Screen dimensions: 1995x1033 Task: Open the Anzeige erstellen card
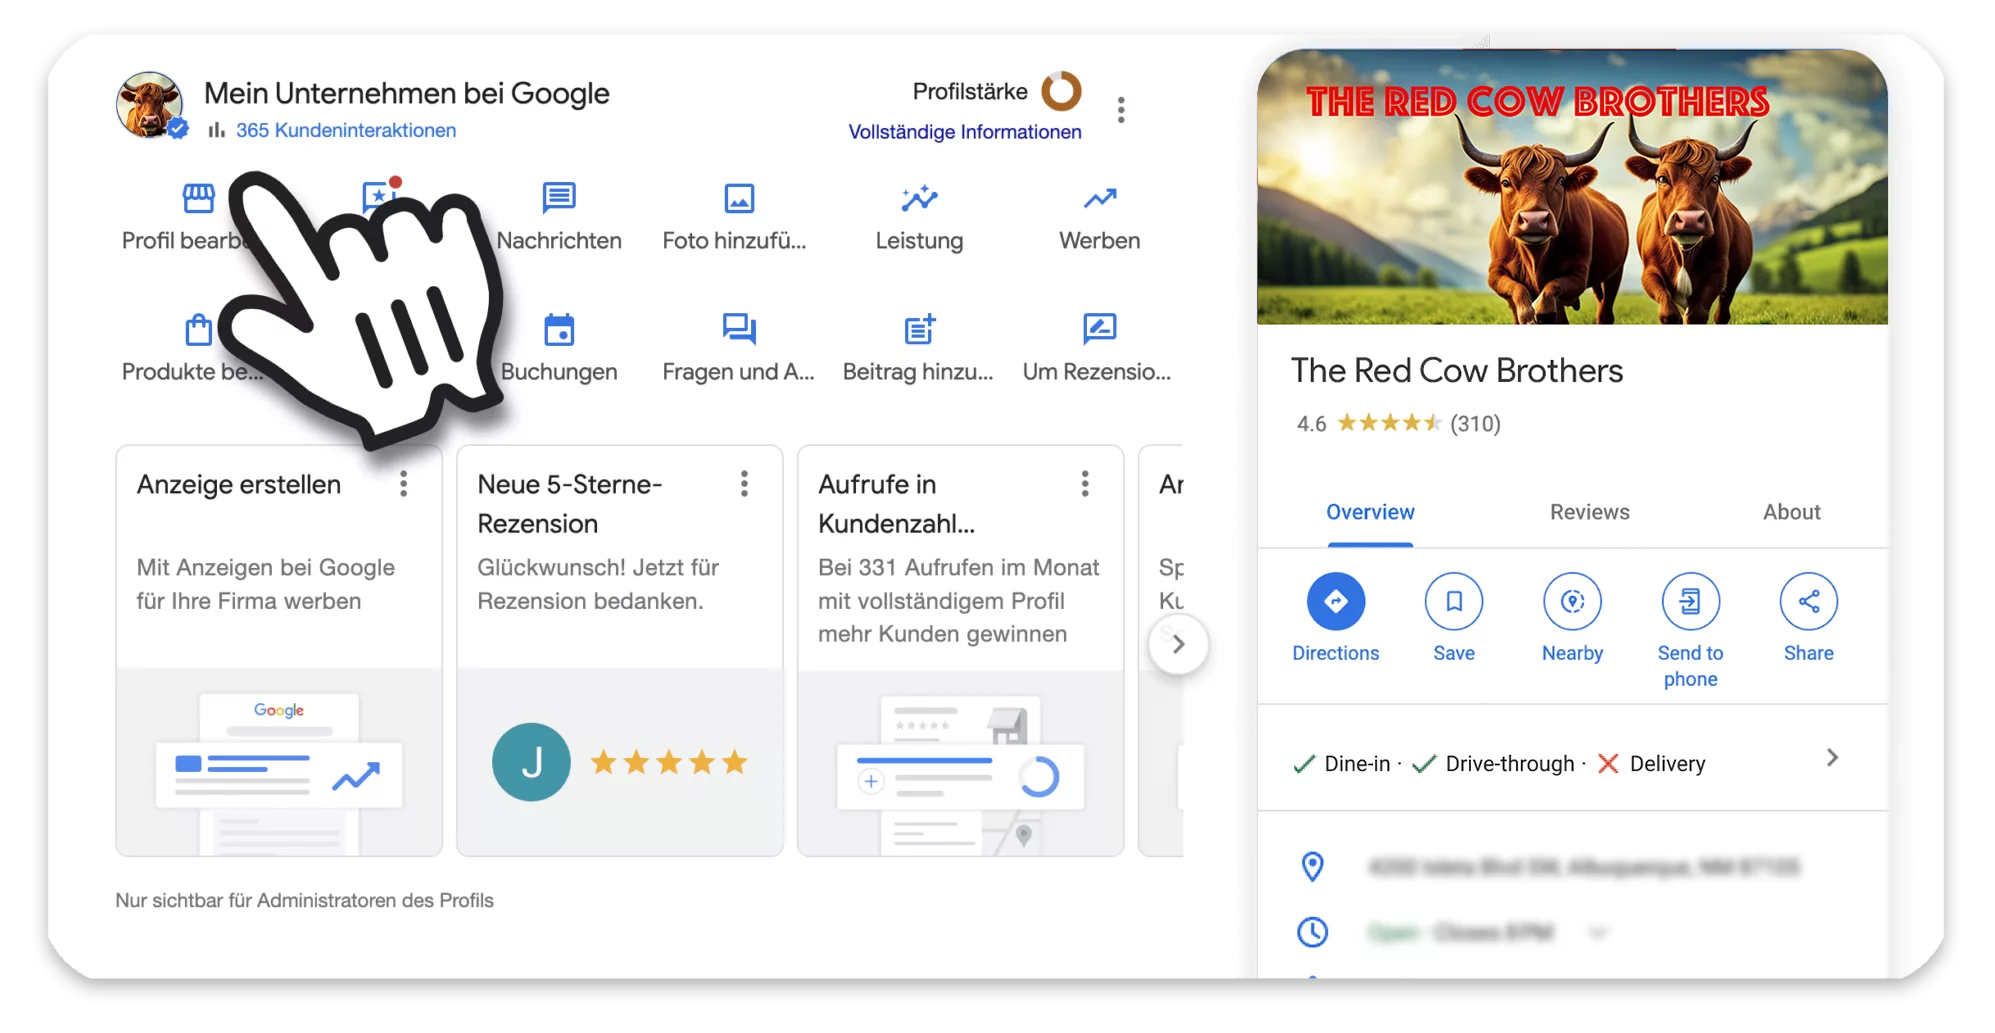tap(279, 651)
